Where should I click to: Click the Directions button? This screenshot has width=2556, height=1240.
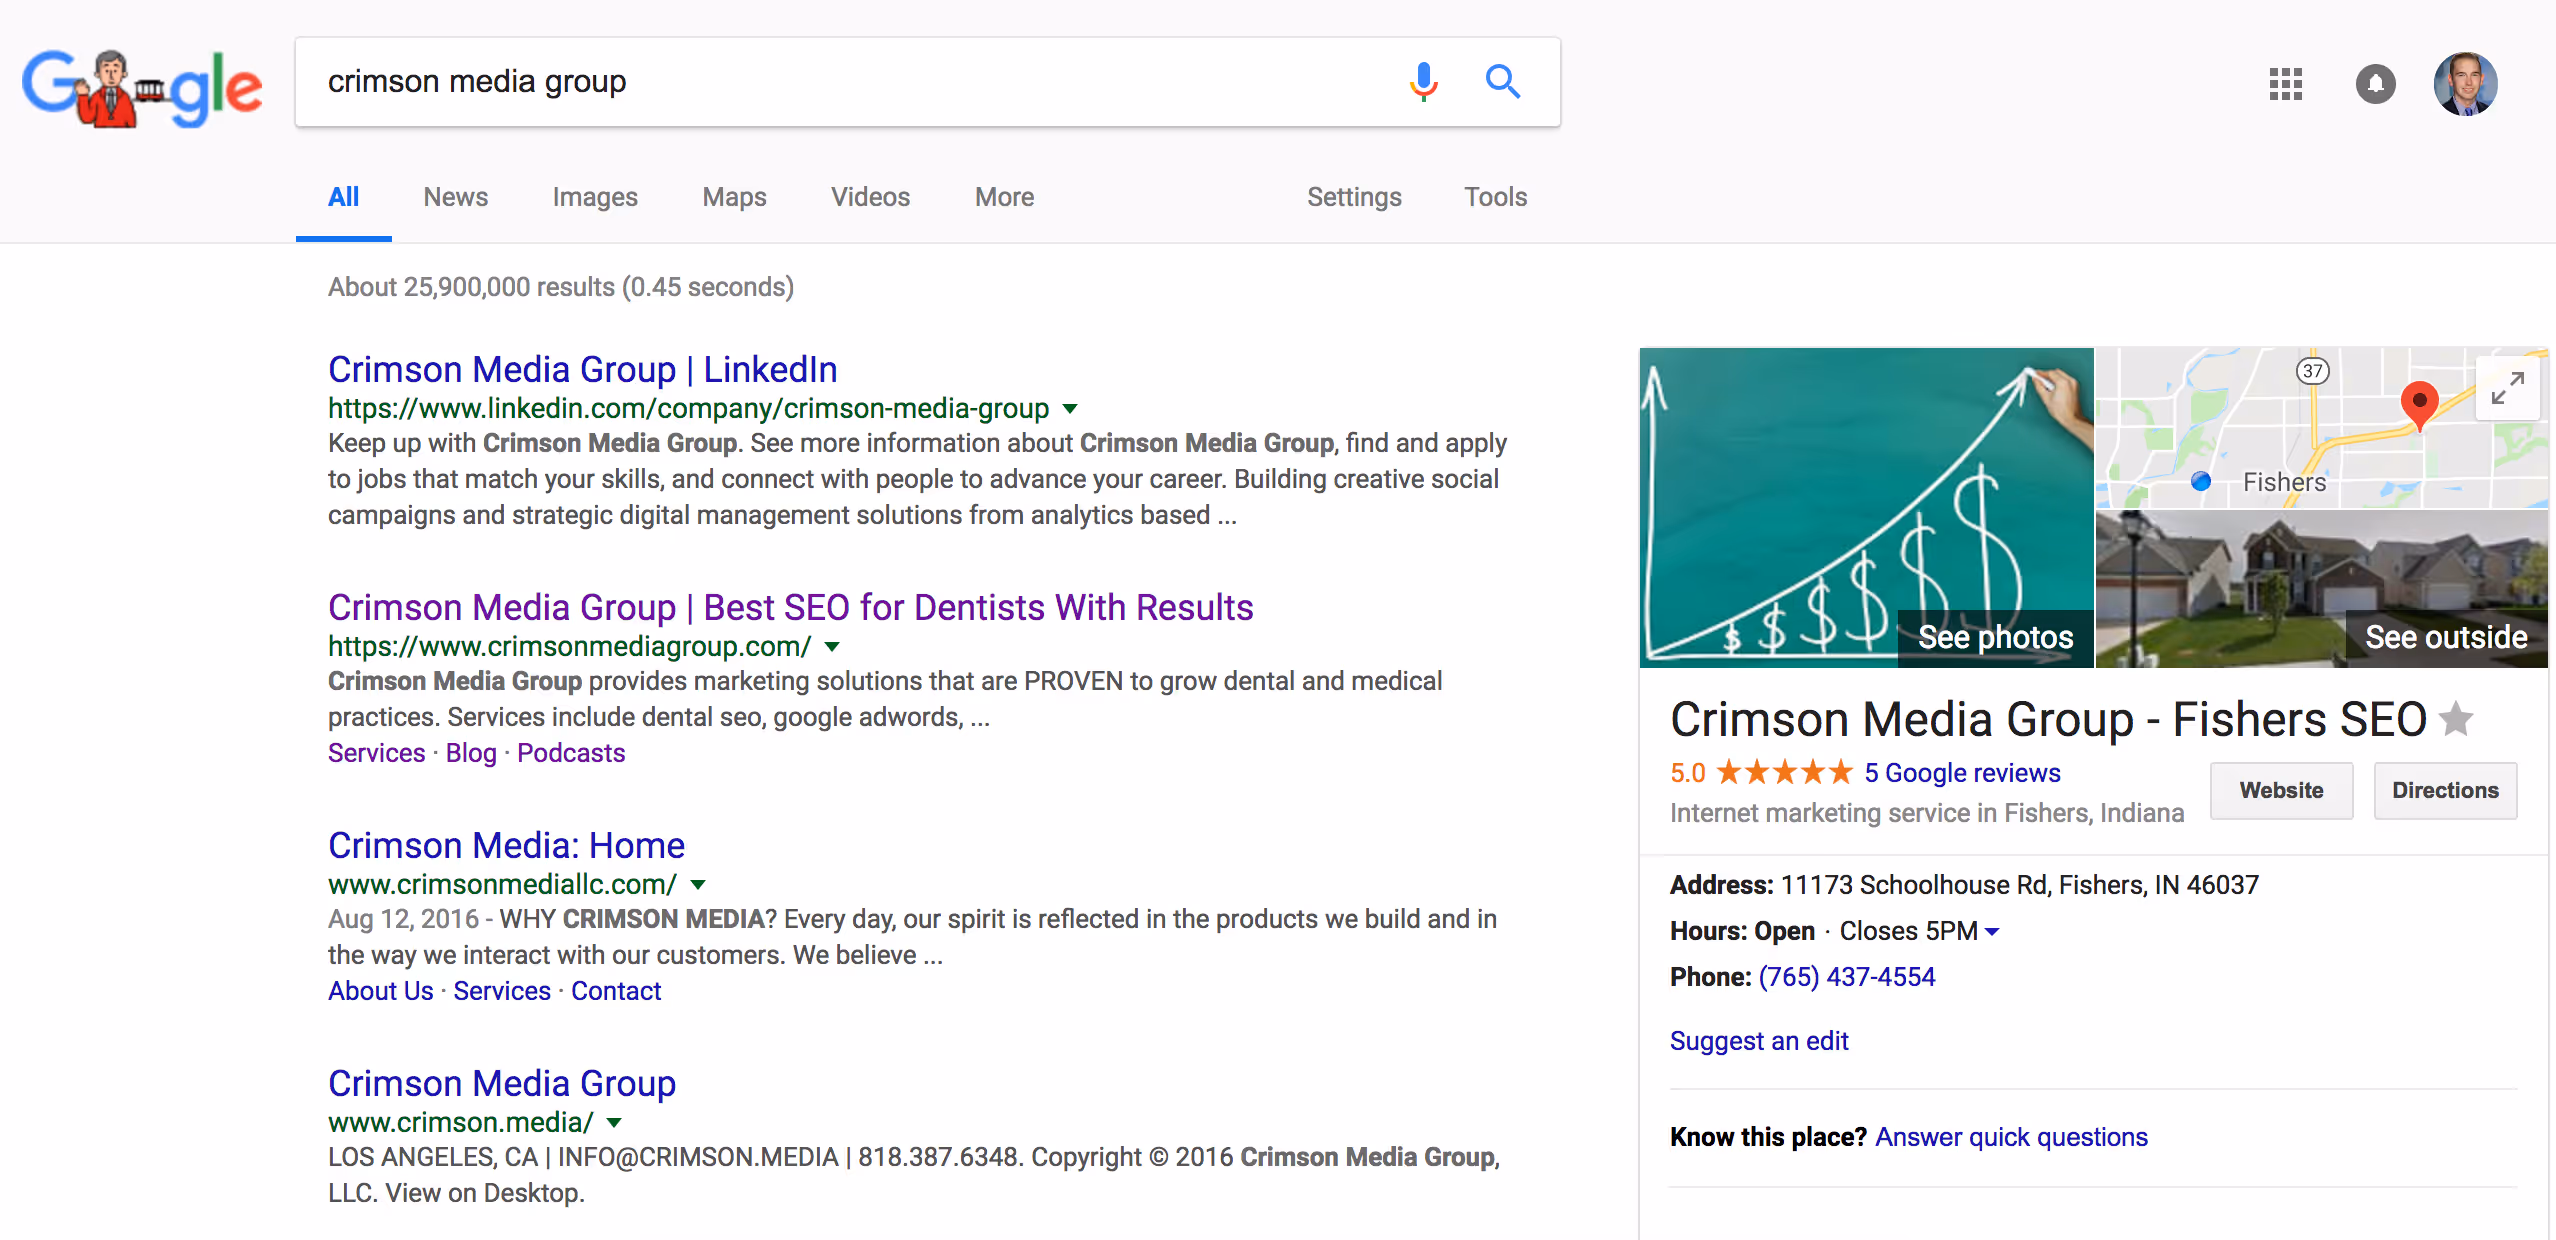click(x=2444, y=790)
